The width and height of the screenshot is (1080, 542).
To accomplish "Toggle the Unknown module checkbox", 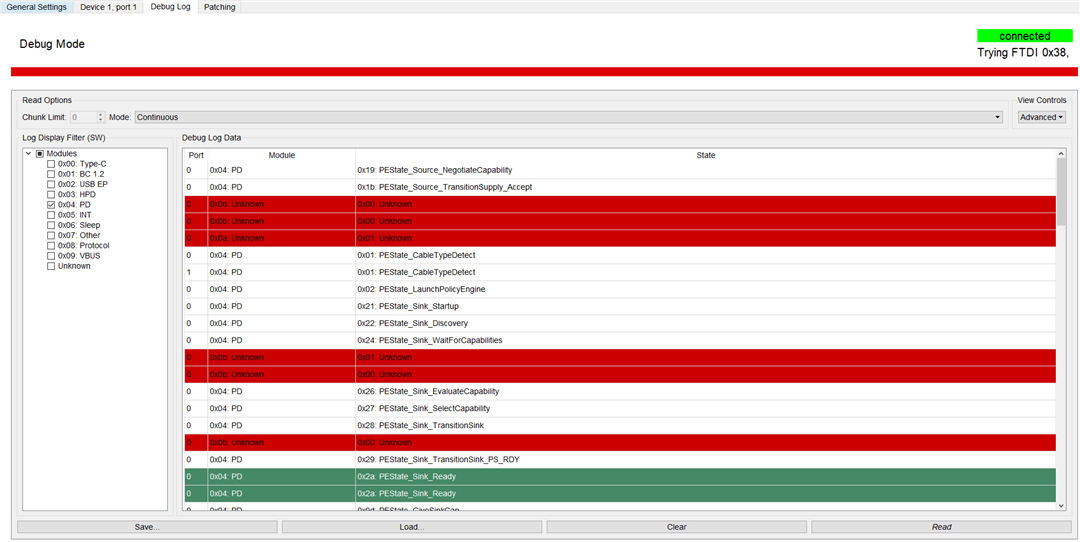I will 51,266.
